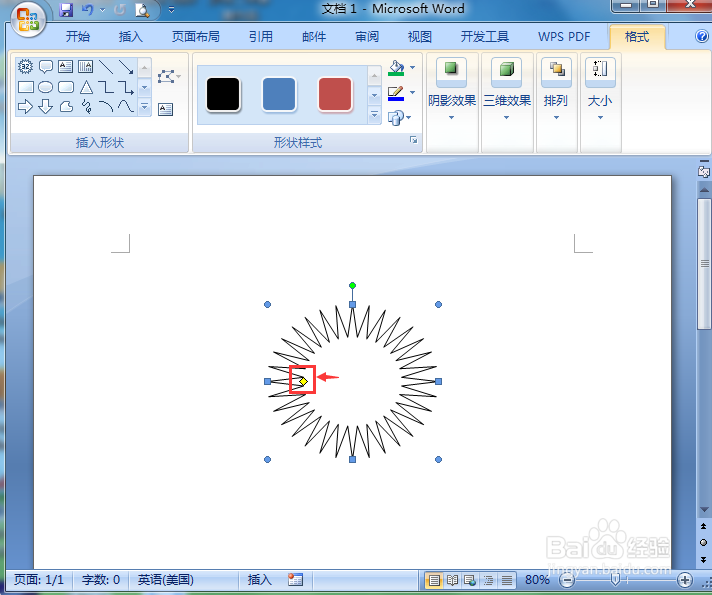Viewport: 712px width, 595px height.
Task: Click the change shape button
Action: (399, 118)
